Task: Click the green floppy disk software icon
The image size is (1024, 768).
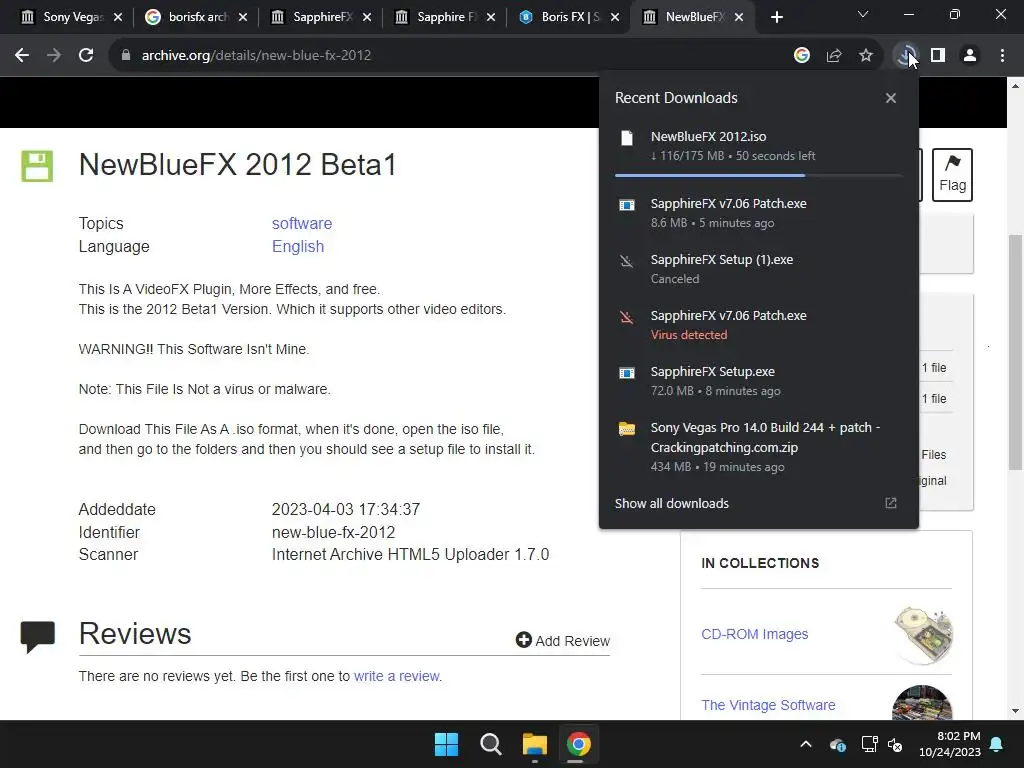Action: pyautogui.click(x=37, y=166)
